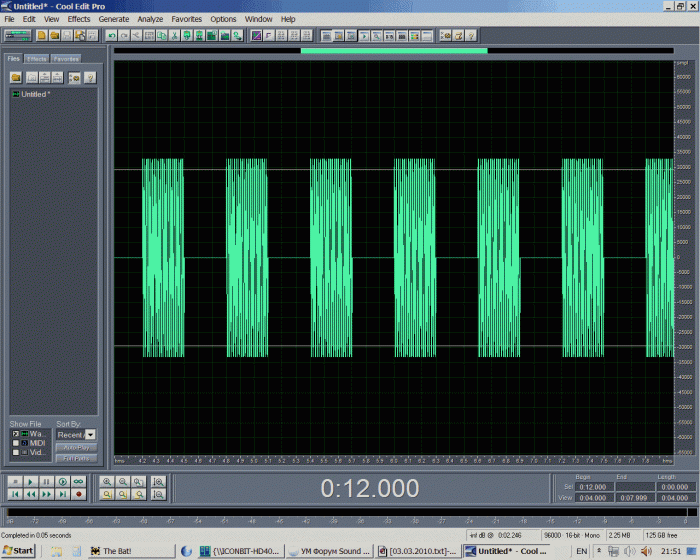
Task: Click the Full Paths button
Action: pos(76,458)
